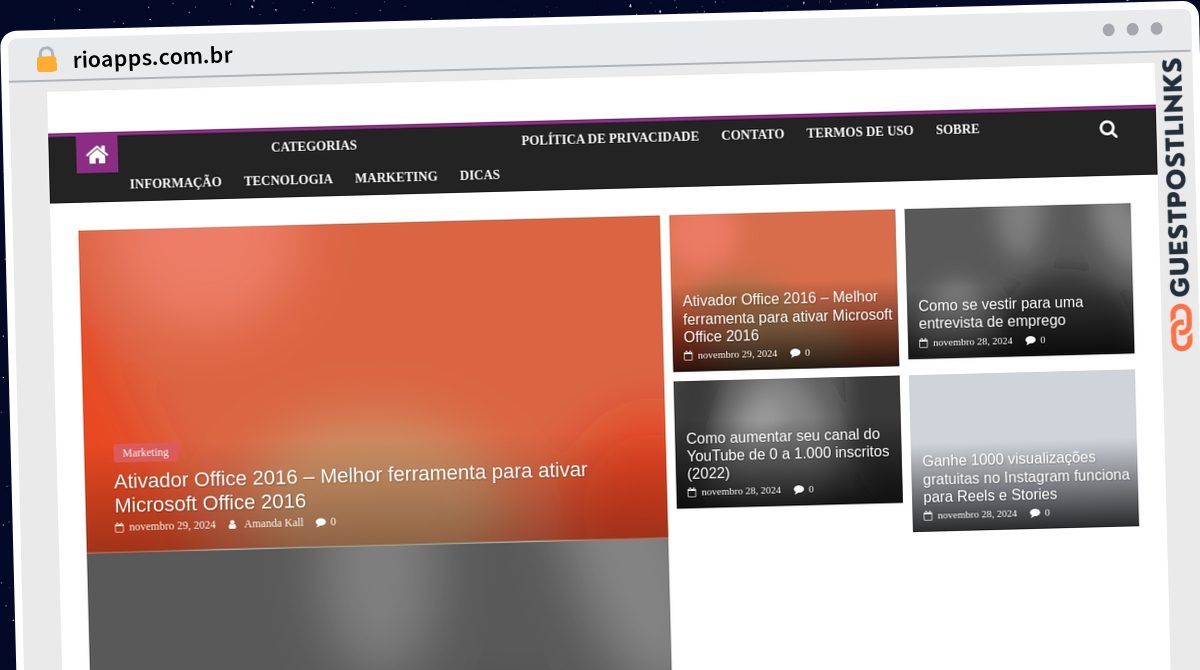This screenshot has height=670, width=1200.
Task: Open the DICAS category
Action: 480,175
